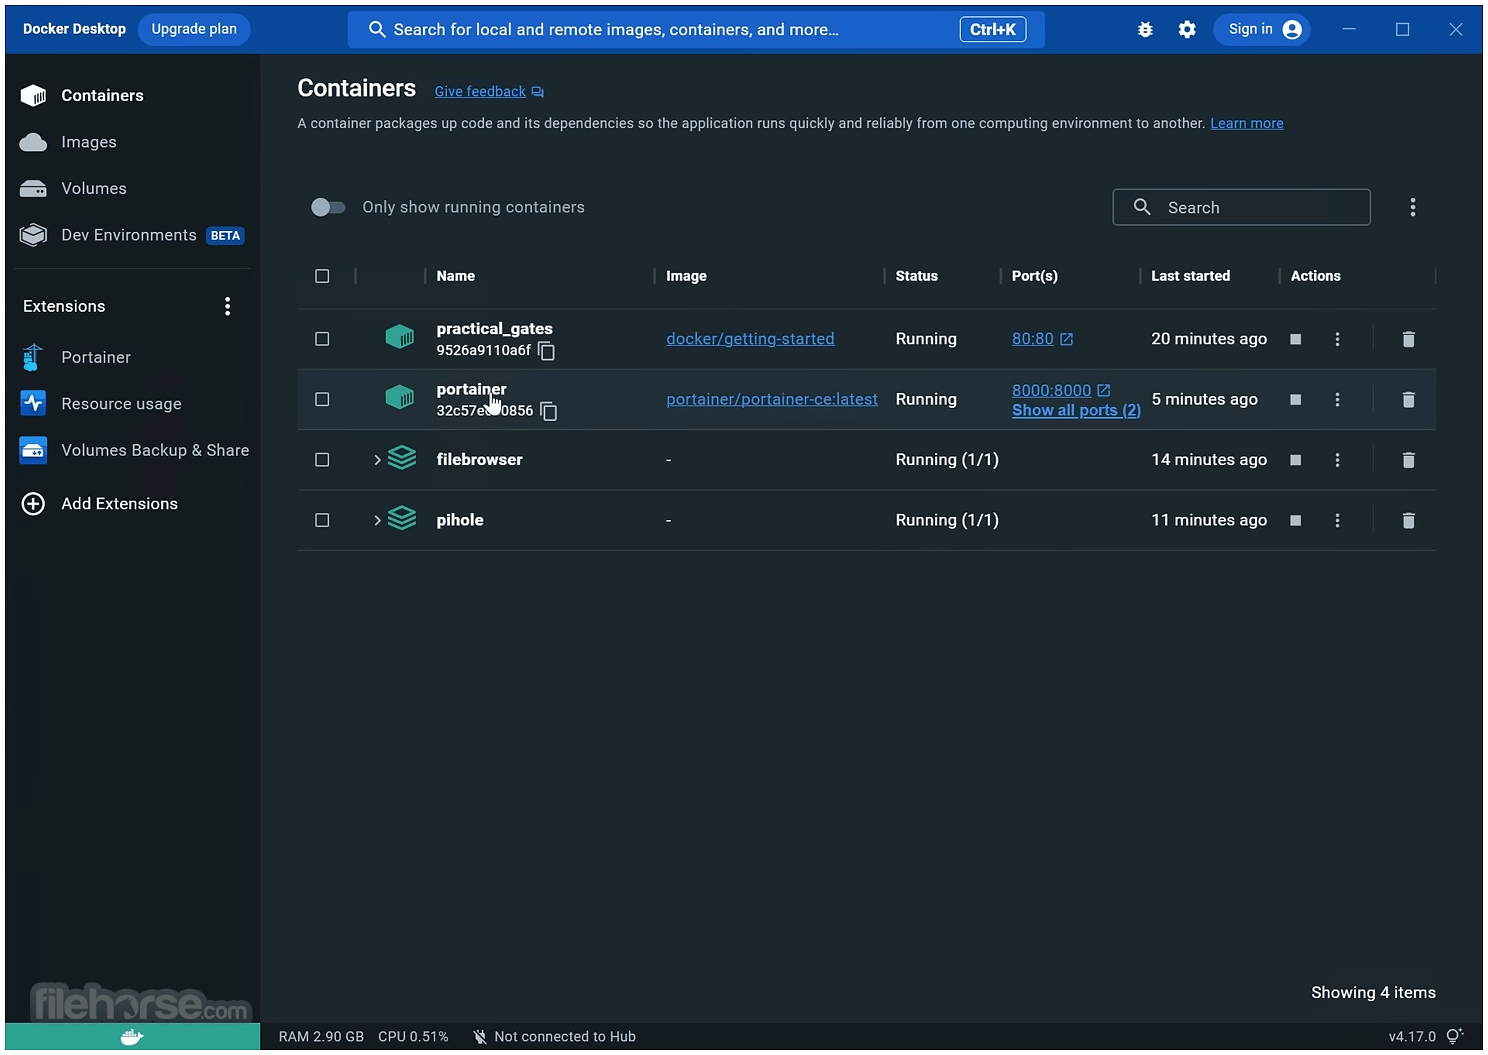The height and width of the screenshot is (1055, 1488).
Task: Open more actions for pihole
Action: click(1337, 520)
